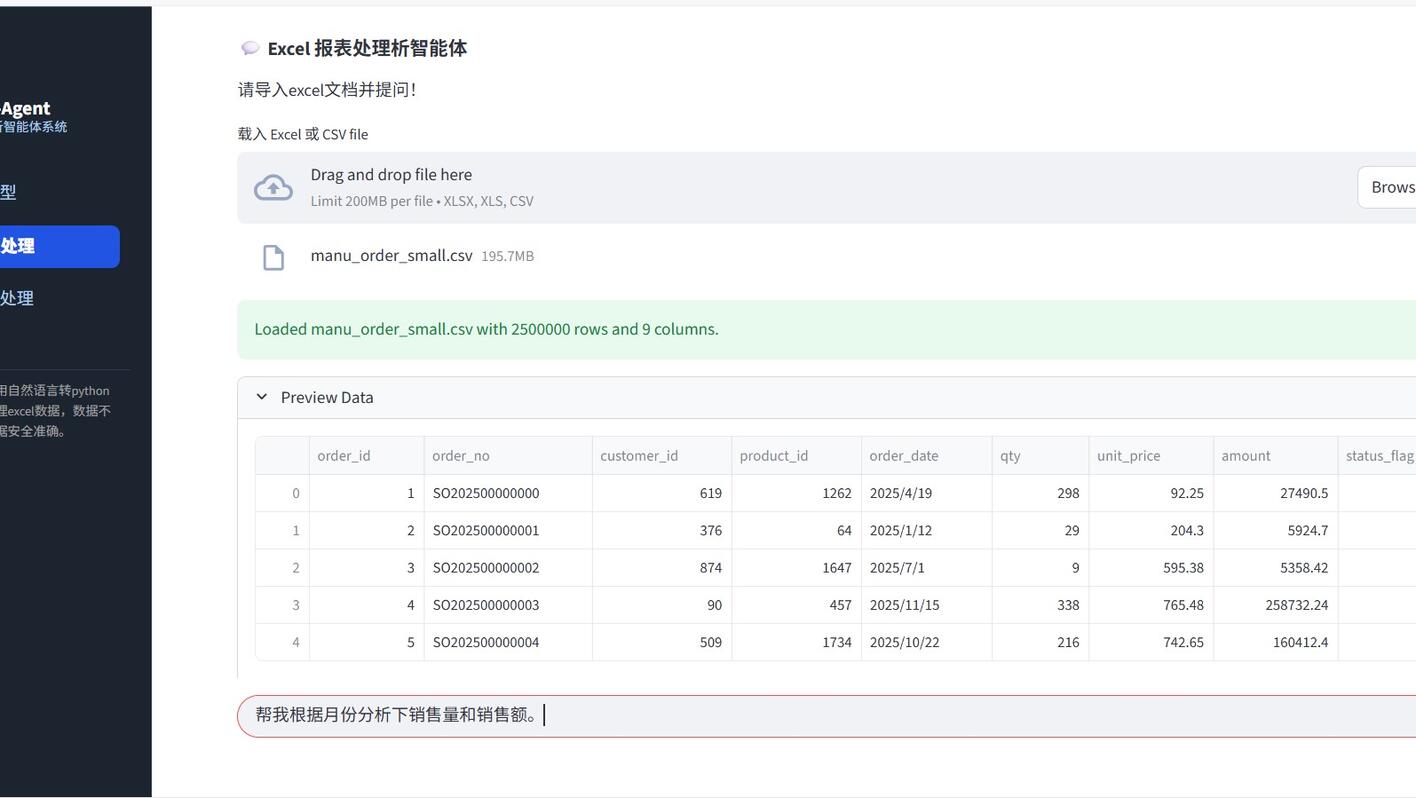Image resolution: width=1416 pixels, height=798 pixels.
Task: Select the highlighted blue sidebar menu item
Action: (60, 246)
